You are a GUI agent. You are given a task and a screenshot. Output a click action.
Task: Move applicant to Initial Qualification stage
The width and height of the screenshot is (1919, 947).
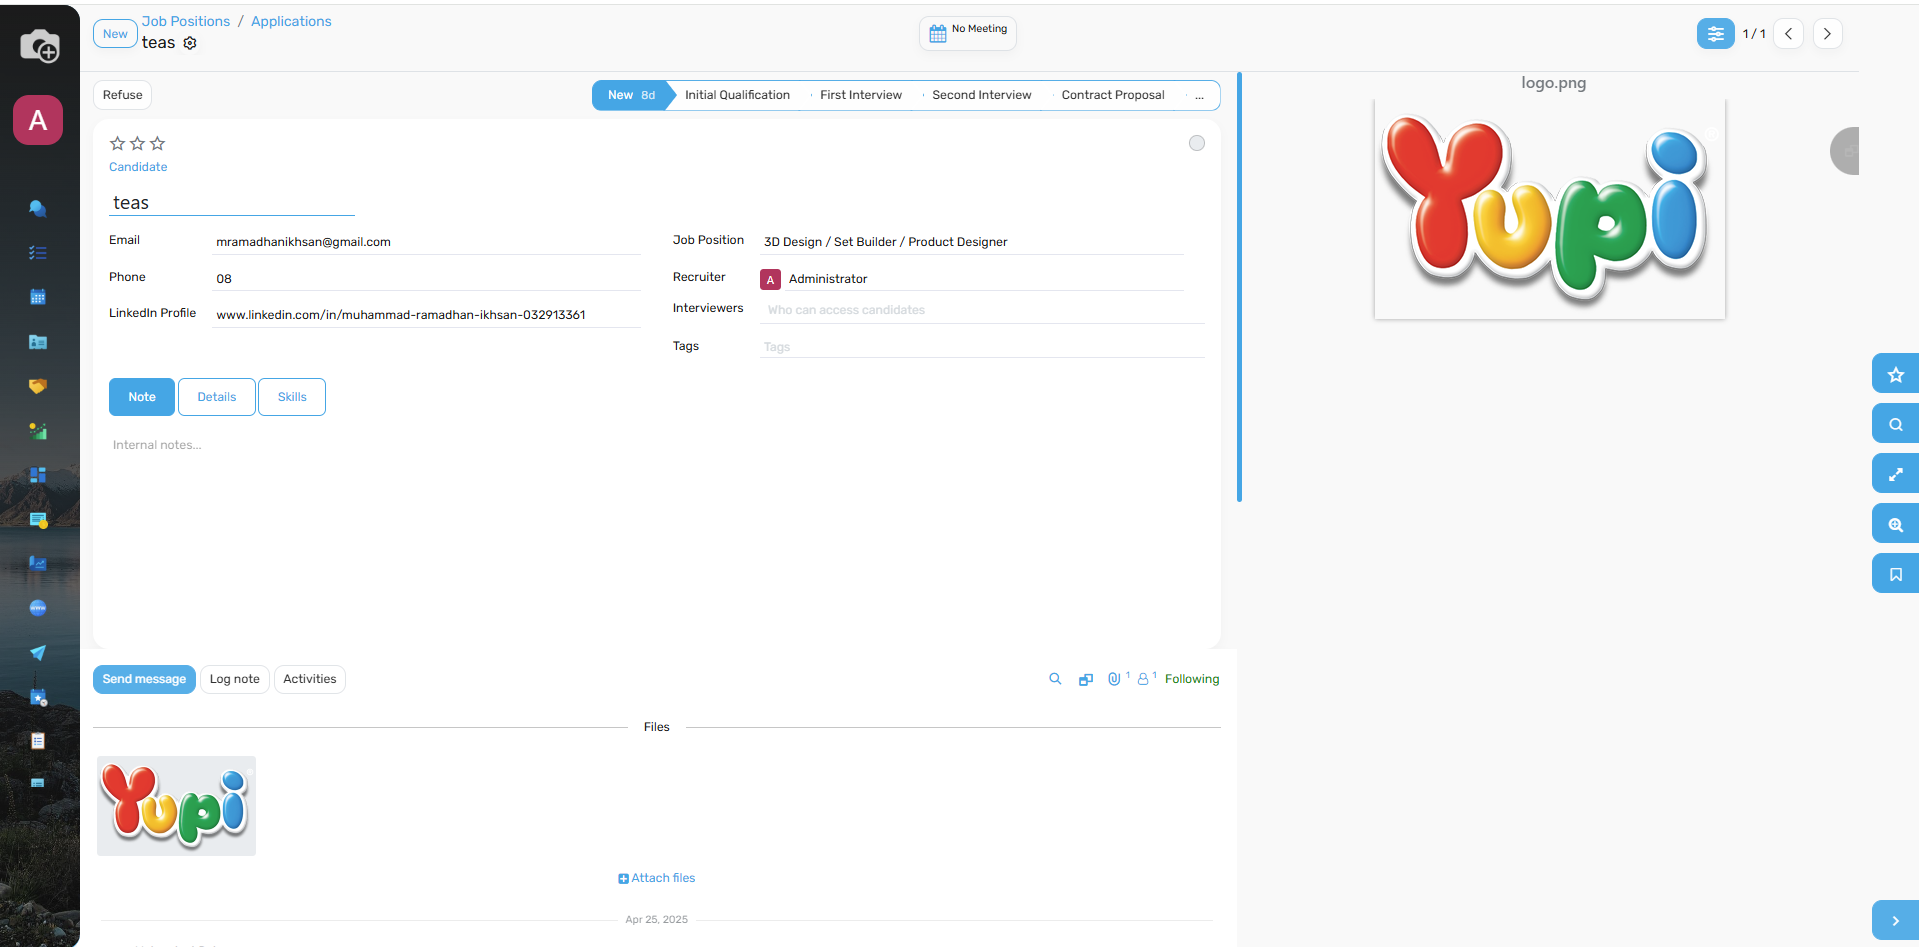[737, 95]
